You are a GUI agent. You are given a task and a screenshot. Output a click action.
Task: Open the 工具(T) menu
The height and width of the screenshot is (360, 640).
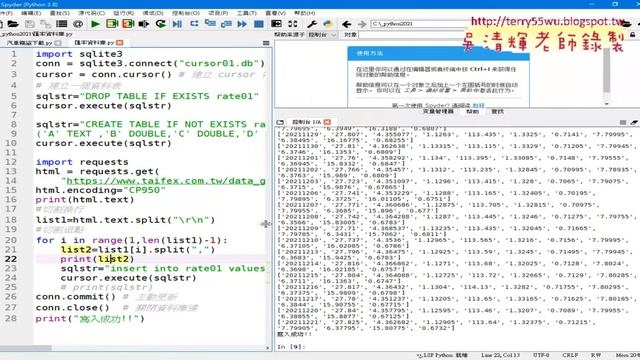[x=247, y=13]
